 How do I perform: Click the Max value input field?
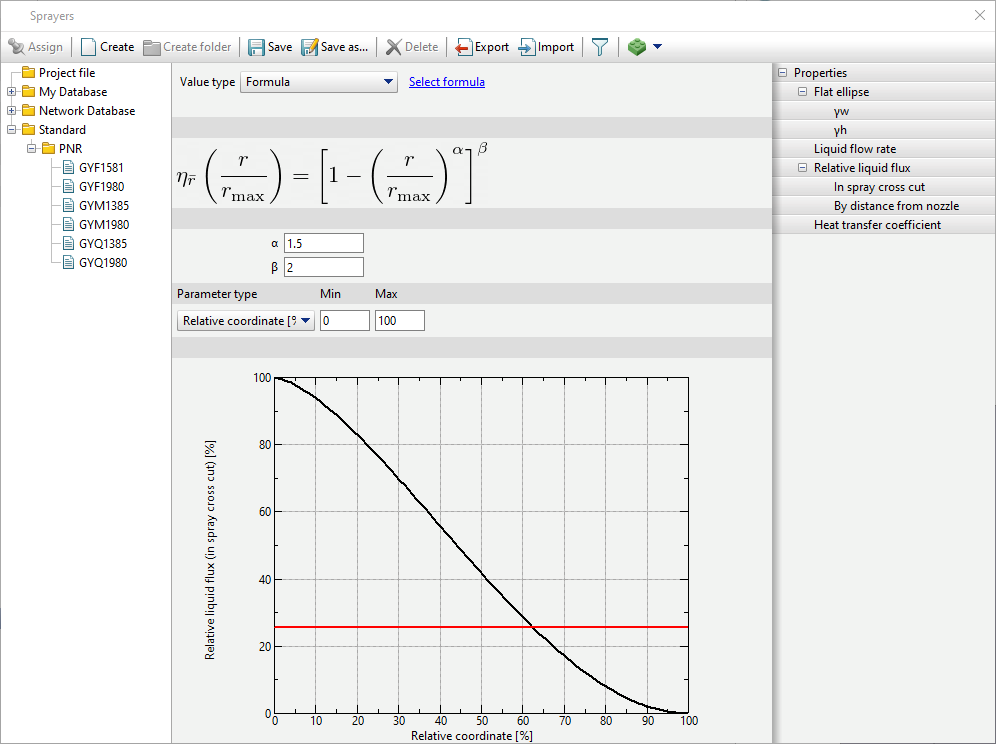(x=399, y=321)
